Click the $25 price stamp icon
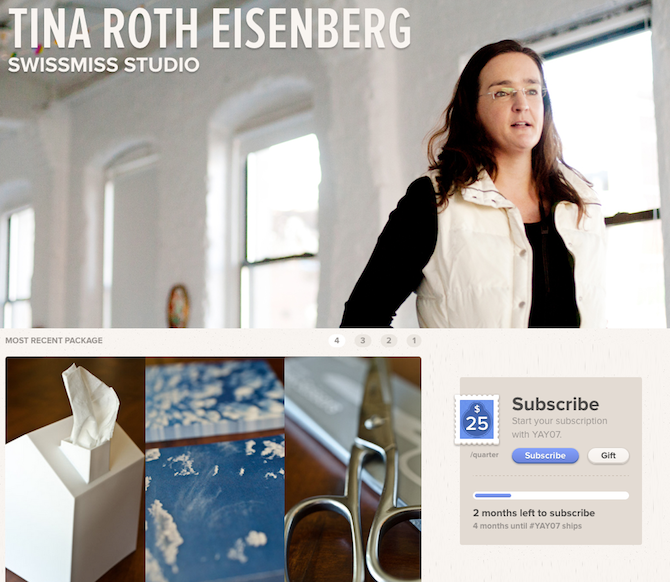Screen dimensions: 670x582 (x=476, y=420)
